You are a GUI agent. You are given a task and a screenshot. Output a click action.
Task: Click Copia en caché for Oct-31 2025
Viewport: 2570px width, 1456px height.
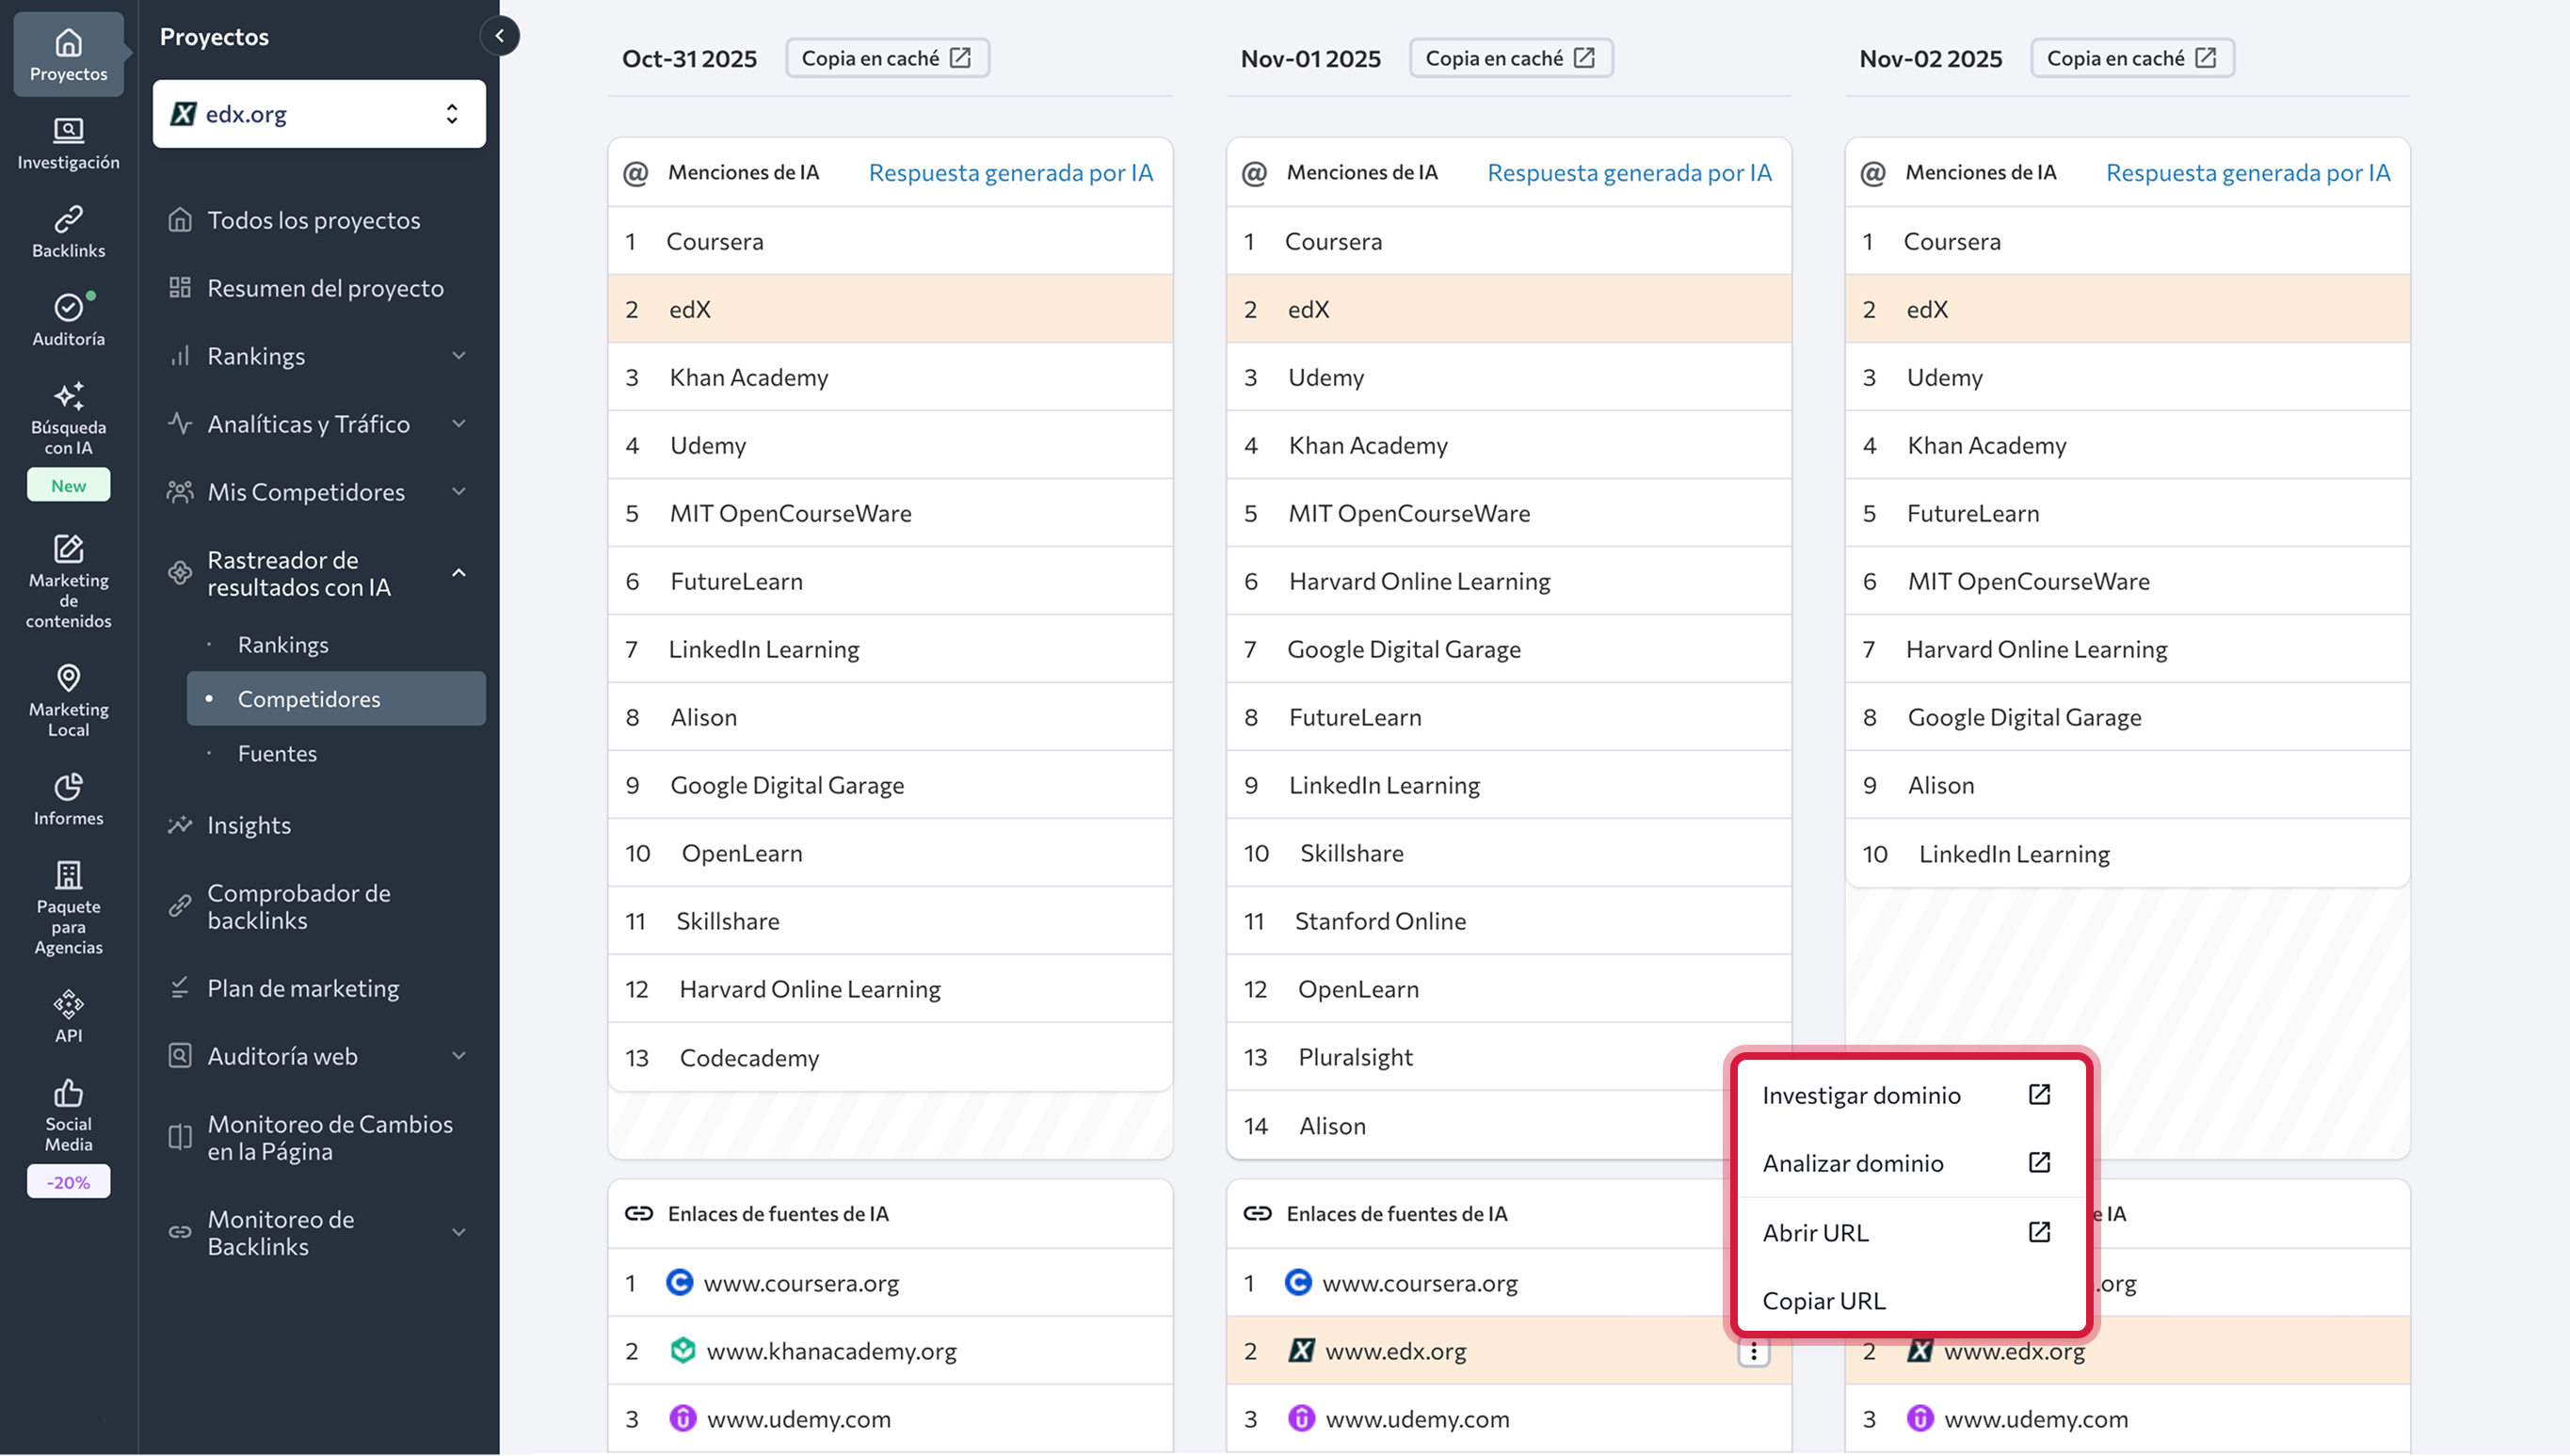887,58
